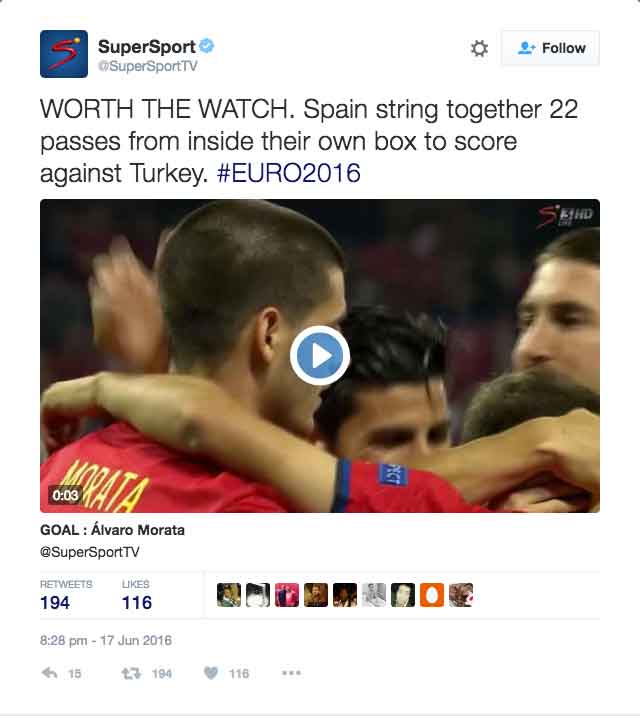View the 194 retweets list
This screenshot has height=716, width=640.
66,595
